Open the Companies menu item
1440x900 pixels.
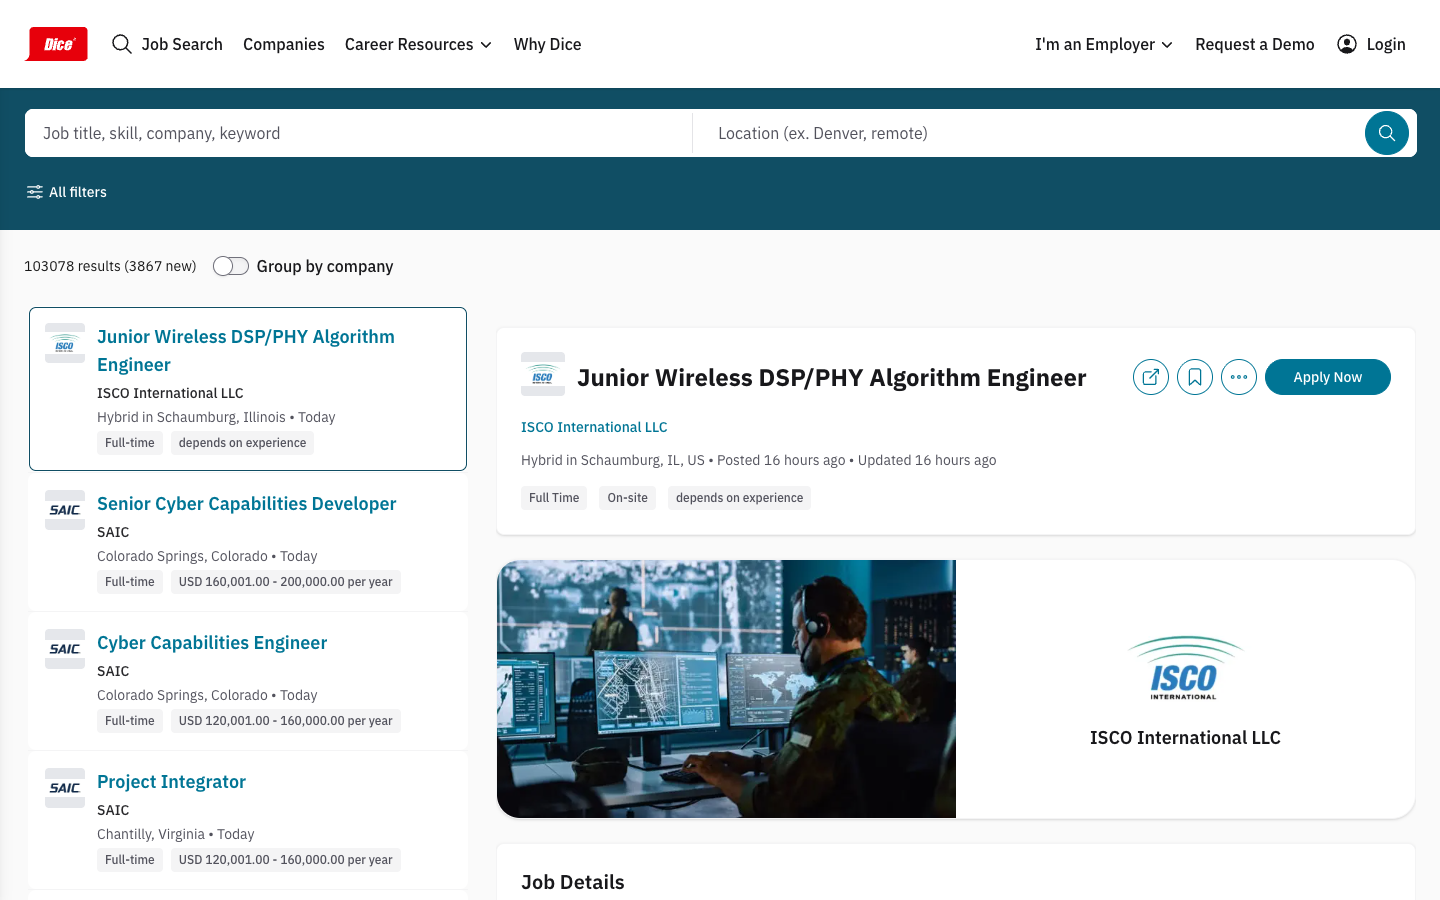point(284,44)
